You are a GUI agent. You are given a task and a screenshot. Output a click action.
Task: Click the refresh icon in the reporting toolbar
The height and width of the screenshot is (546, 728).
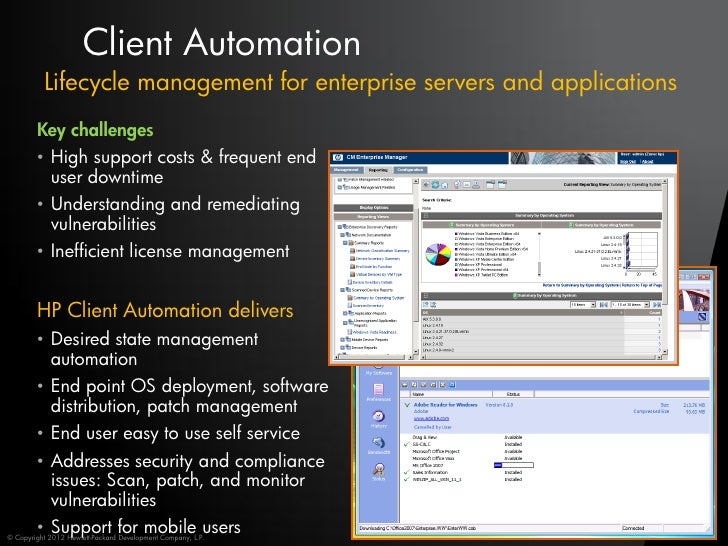[x=436, y=185]
